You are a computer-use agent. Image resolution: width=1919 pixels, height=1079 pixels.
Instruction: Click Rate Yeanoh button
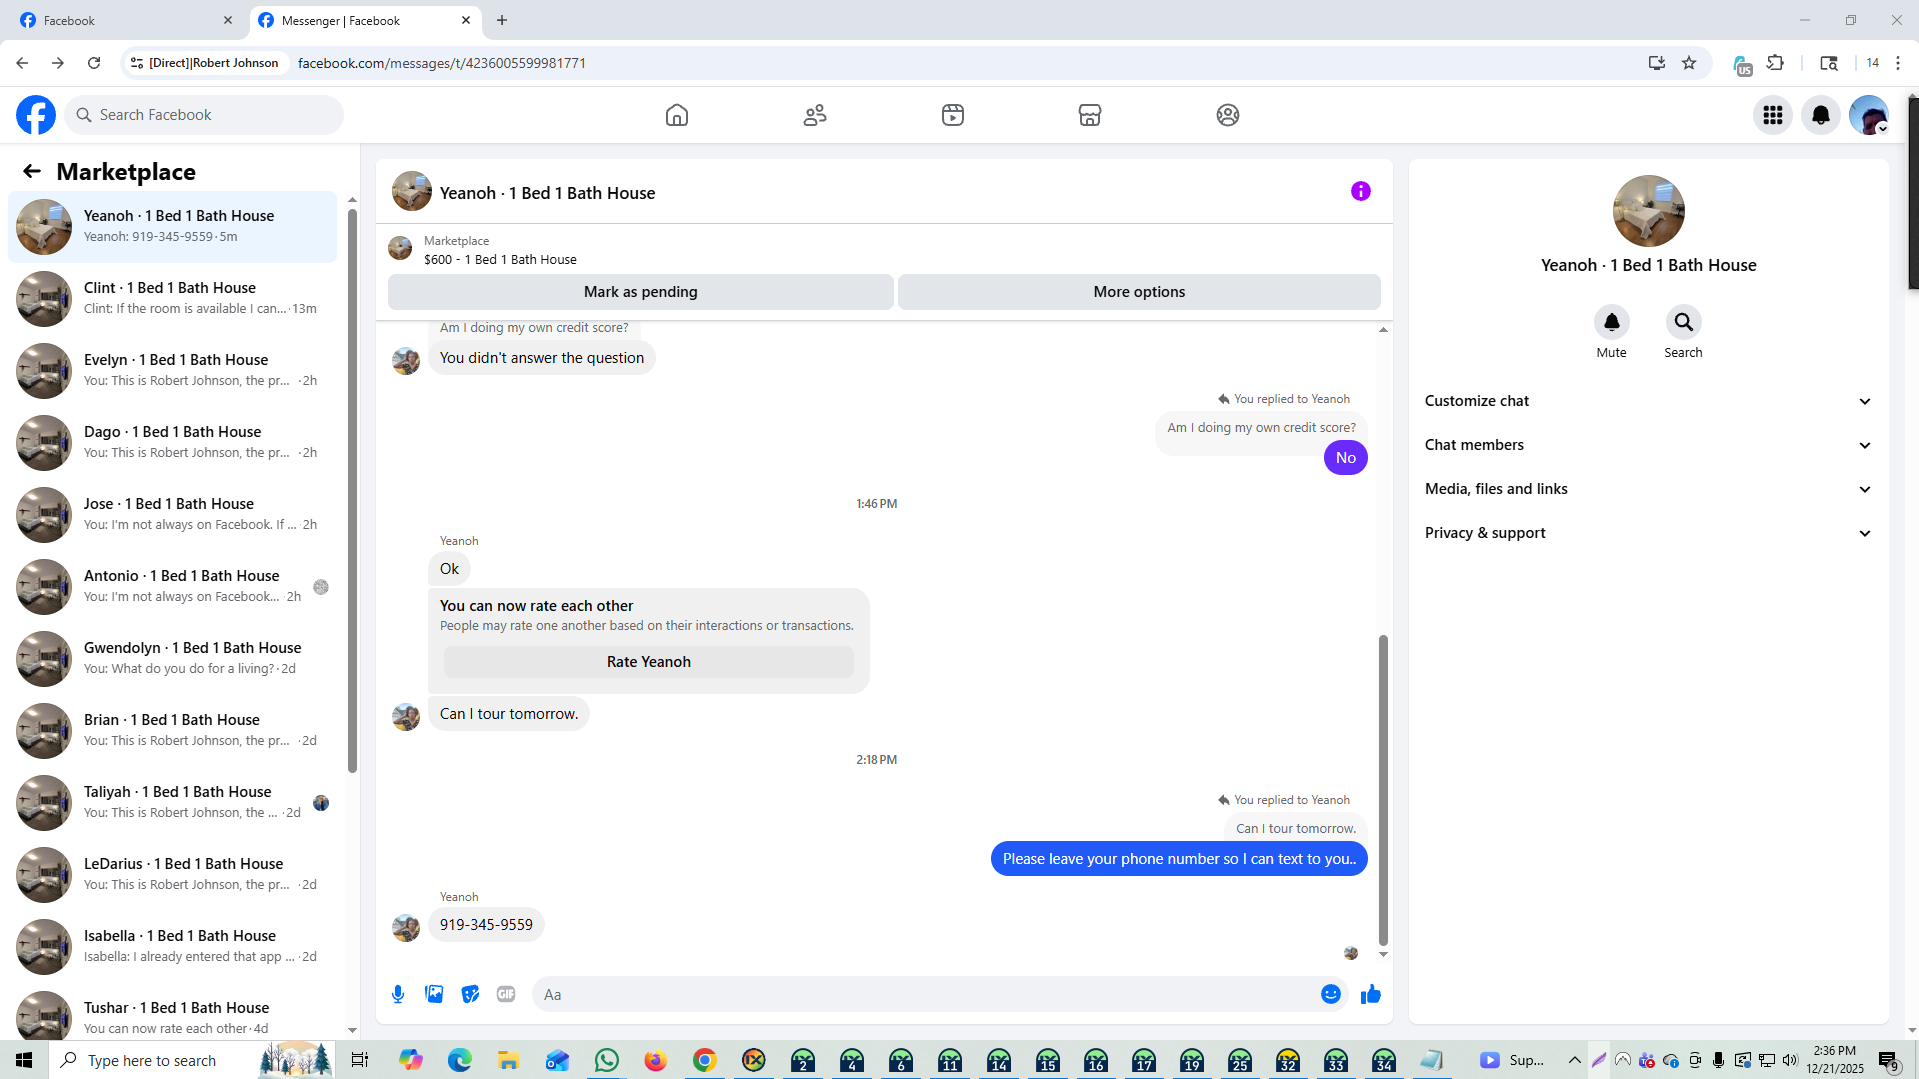pyautogui.click(x=649, y=662)
